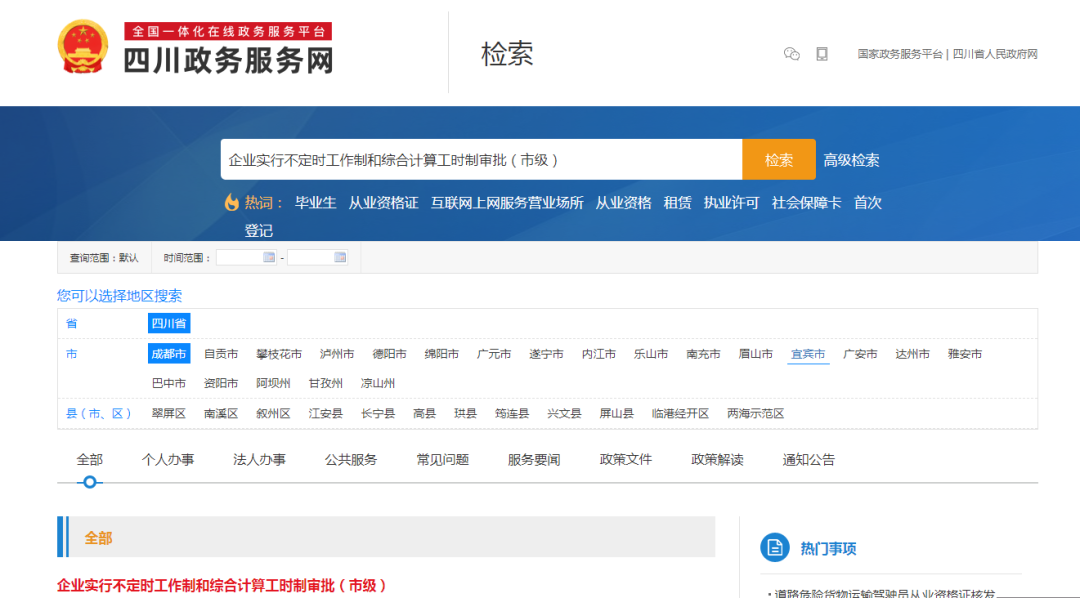Image resolution: width=1080 pixels, height=598 pixels.
Task: Open the start date calendar icon
Action: [268, 257]
